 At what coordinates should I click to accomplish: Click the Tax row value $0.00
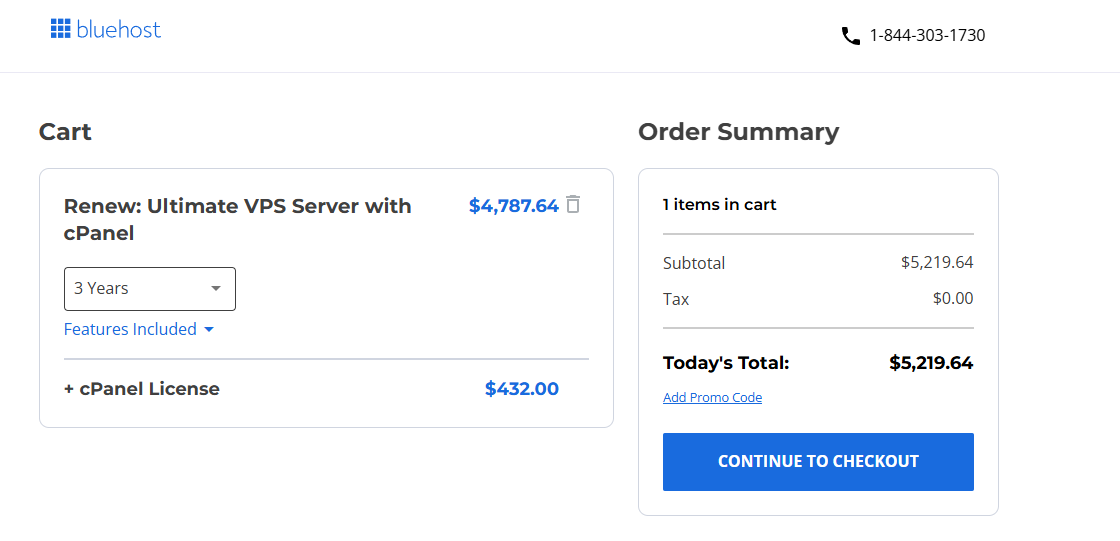(x=953, y=298)
